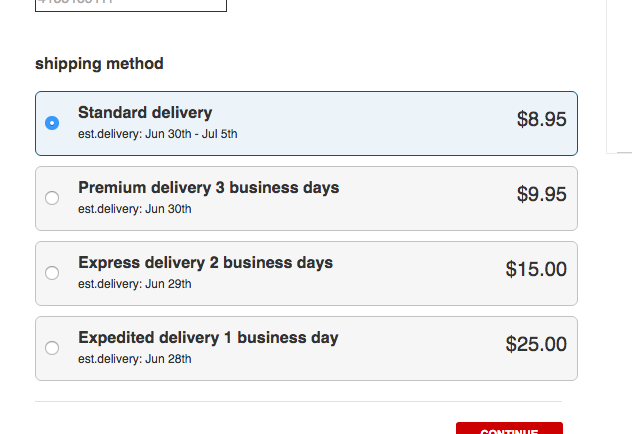
Task: Choose the Premium delivery radio button
Action: [52, 198]
